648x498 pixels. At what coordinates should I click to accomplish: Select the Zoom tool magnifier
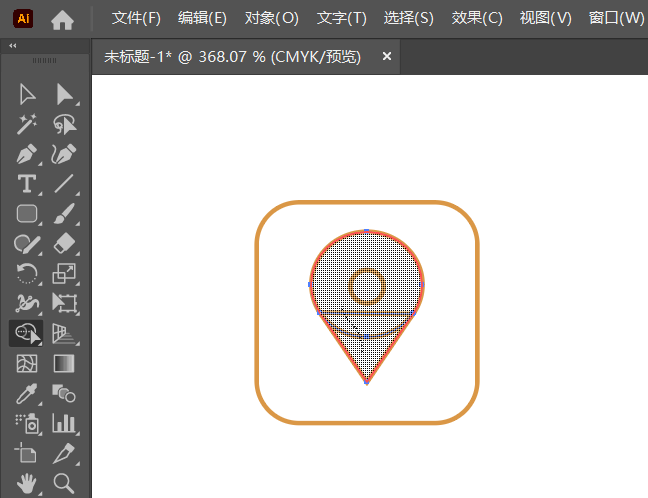pos(64,484)
